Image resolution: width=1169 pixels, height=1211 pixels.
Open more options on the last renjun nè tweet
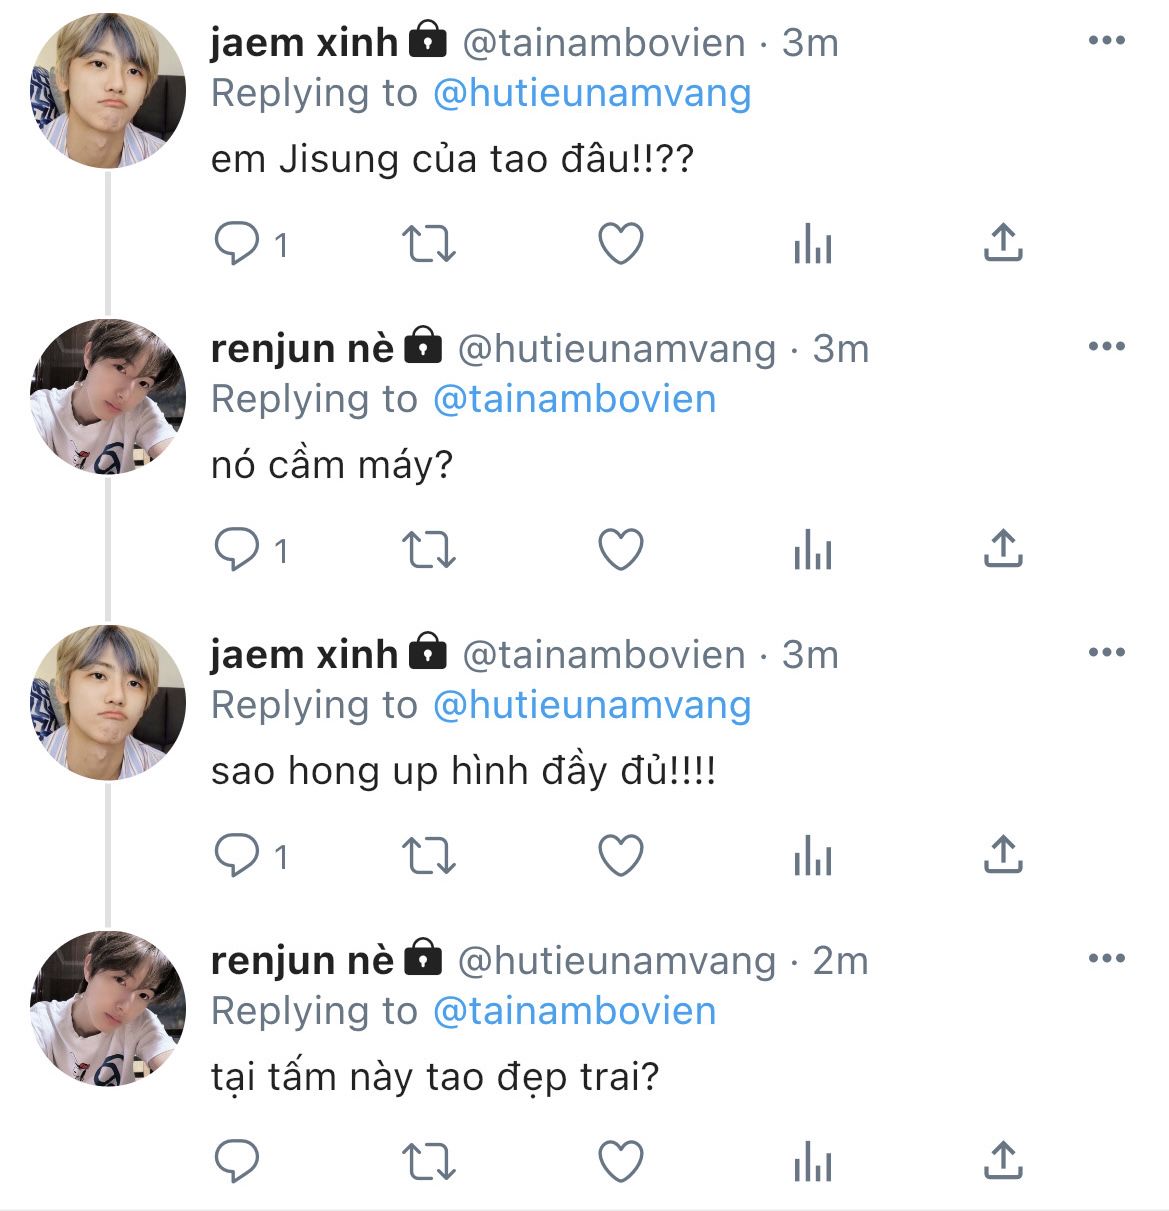coord(1106,959)
